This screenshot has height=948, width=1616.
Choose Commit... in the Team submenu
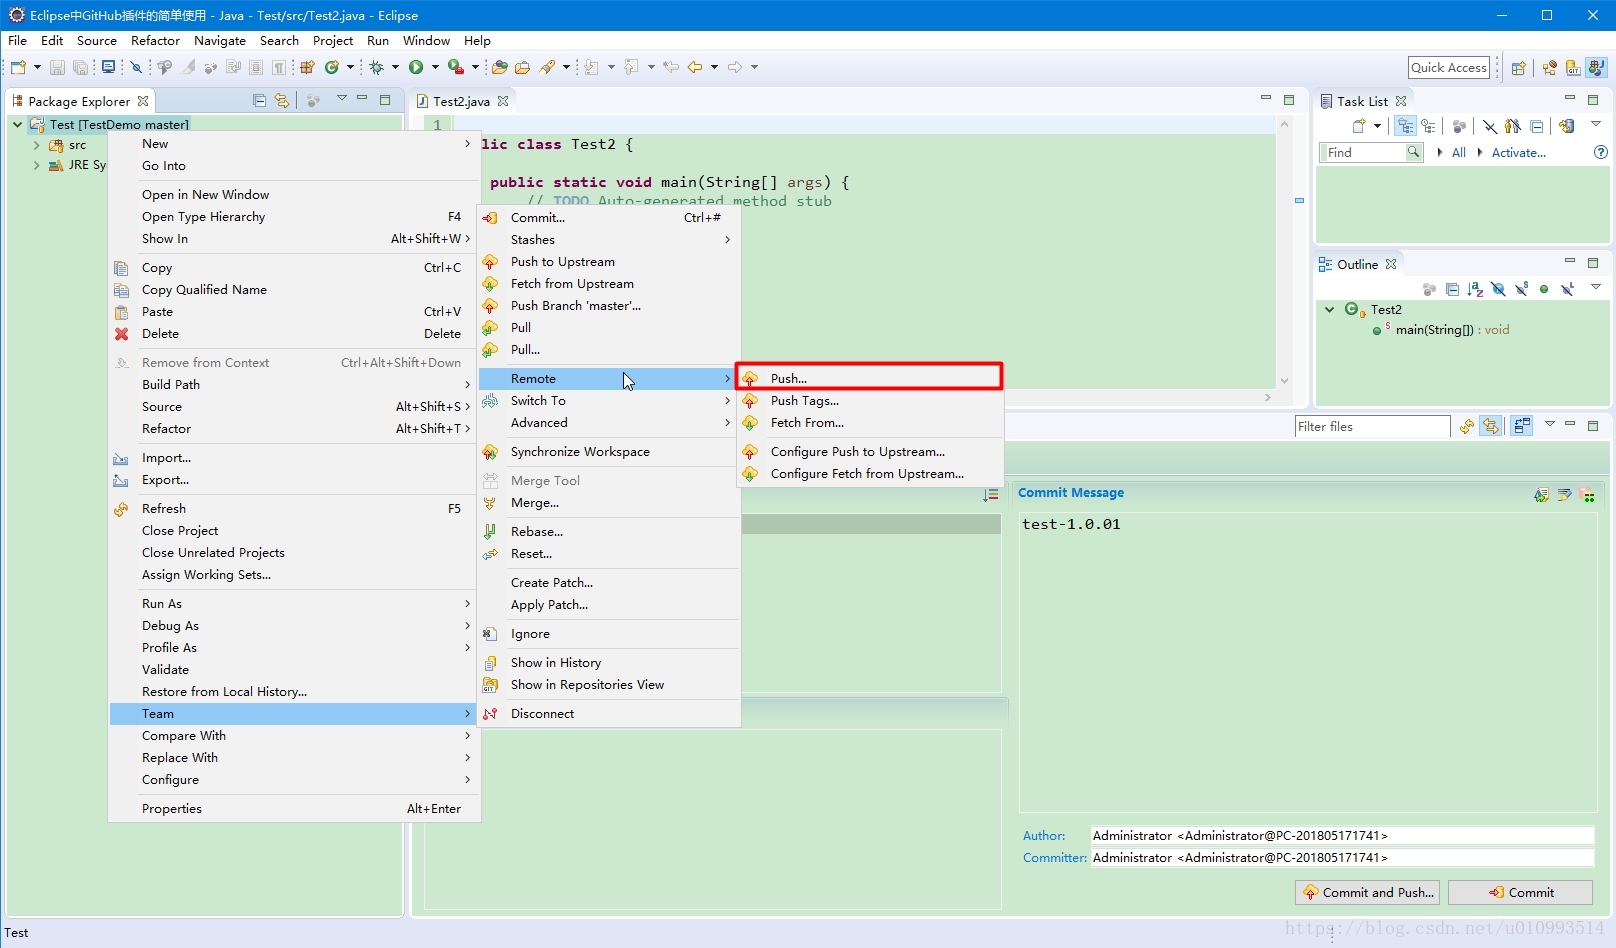[609, 217]
